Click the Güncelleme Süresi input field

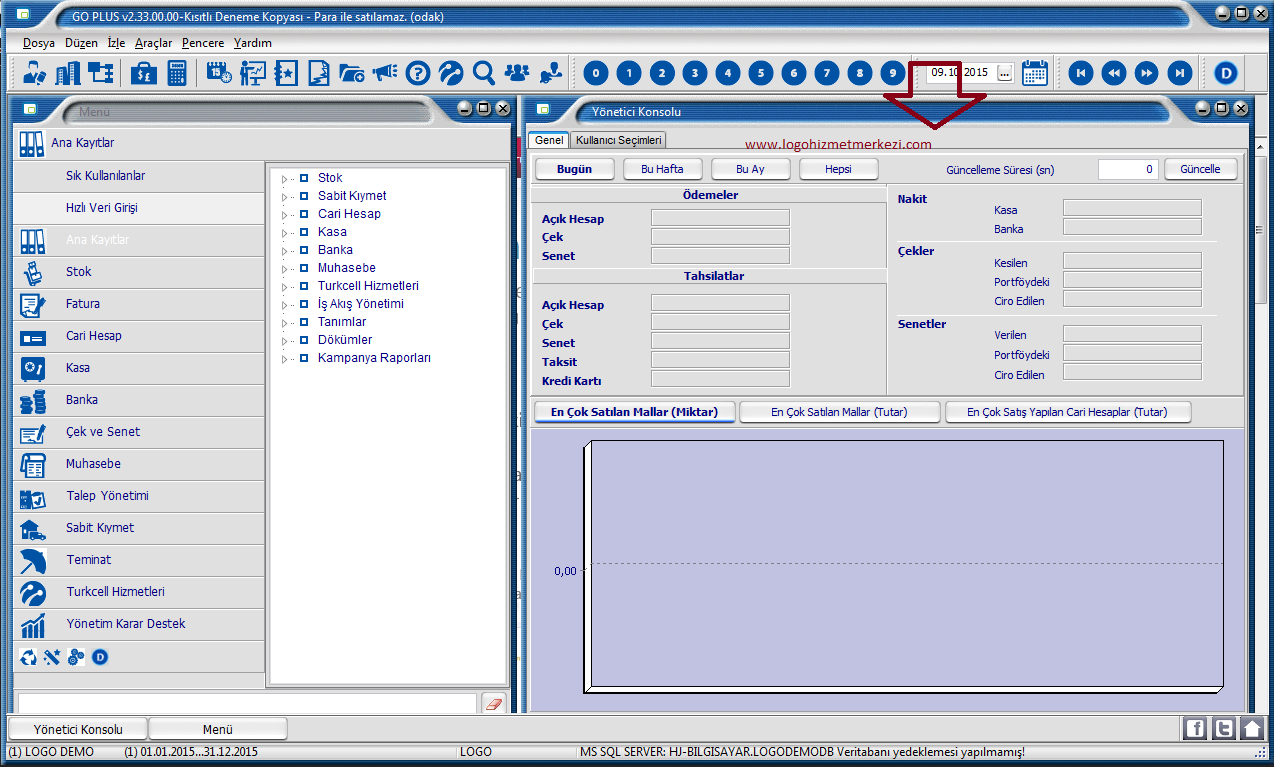(x=1128, y=169)
